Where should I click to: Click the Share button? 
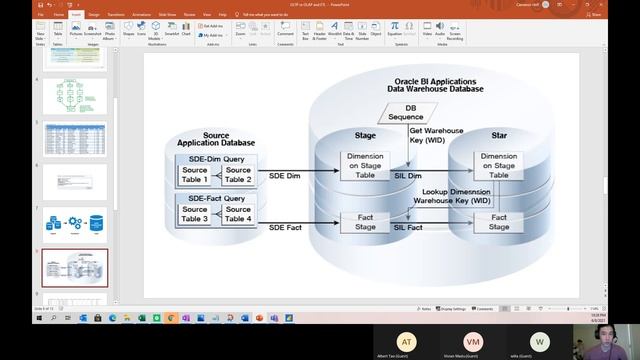(594, 15)
